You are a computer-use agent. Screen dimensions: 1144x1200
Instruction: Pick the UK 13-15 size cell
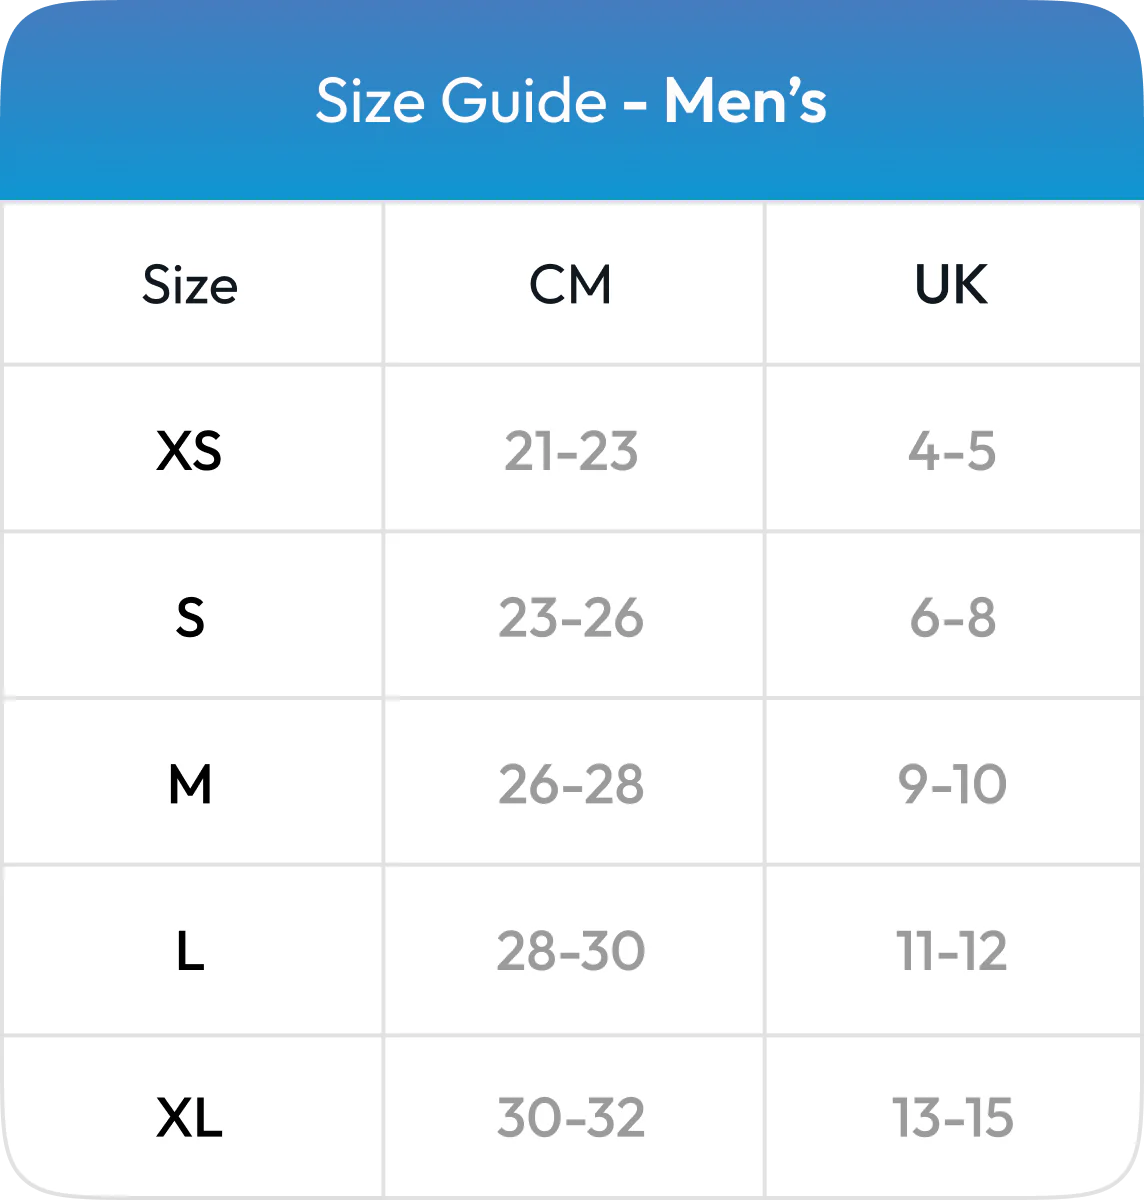click(x=952, y=1118)
